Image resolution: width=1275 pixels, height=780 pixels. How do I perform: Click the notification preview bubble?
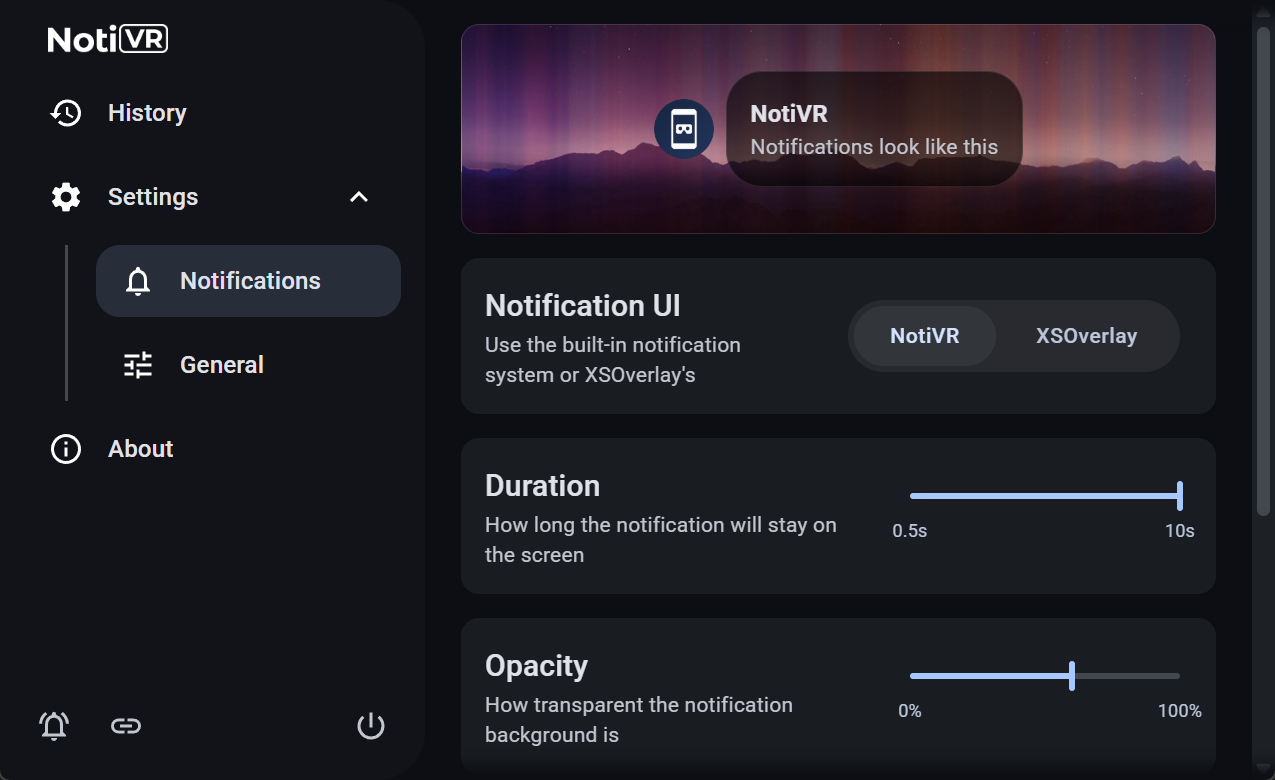[x=874, y=129]
